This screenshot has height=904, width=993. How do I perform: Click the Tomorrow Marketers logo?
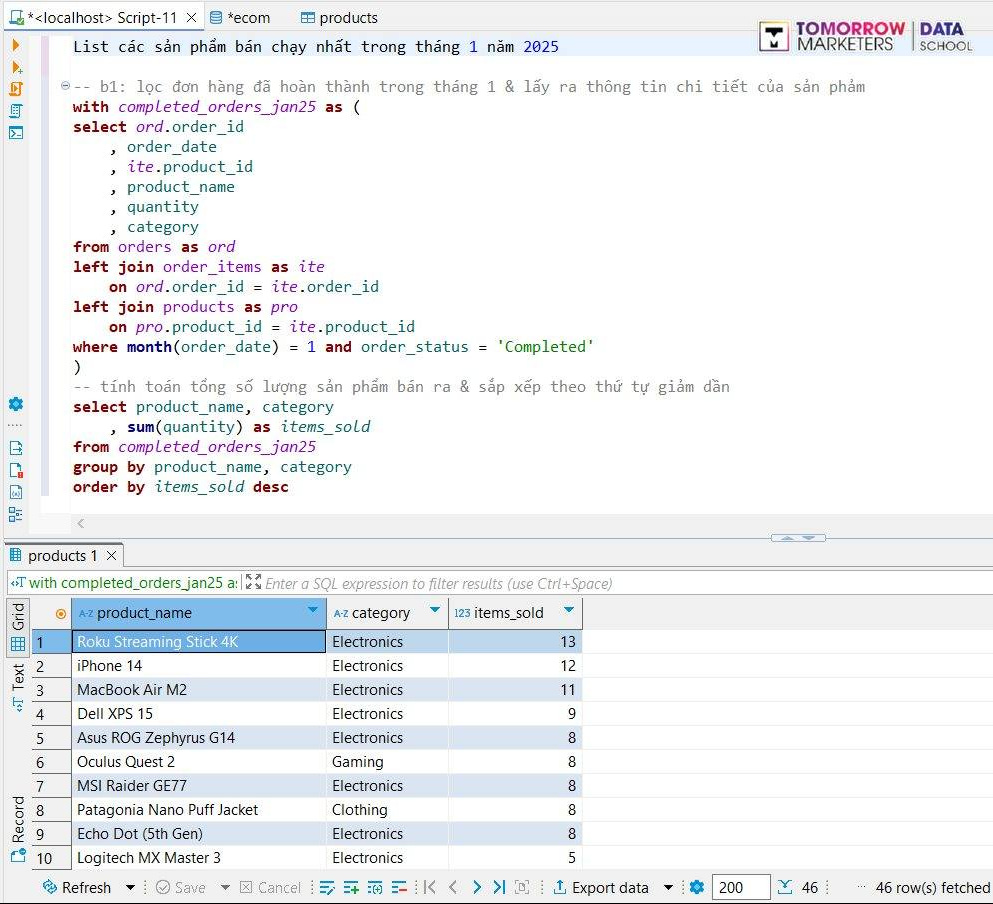[x=866, y=36]
